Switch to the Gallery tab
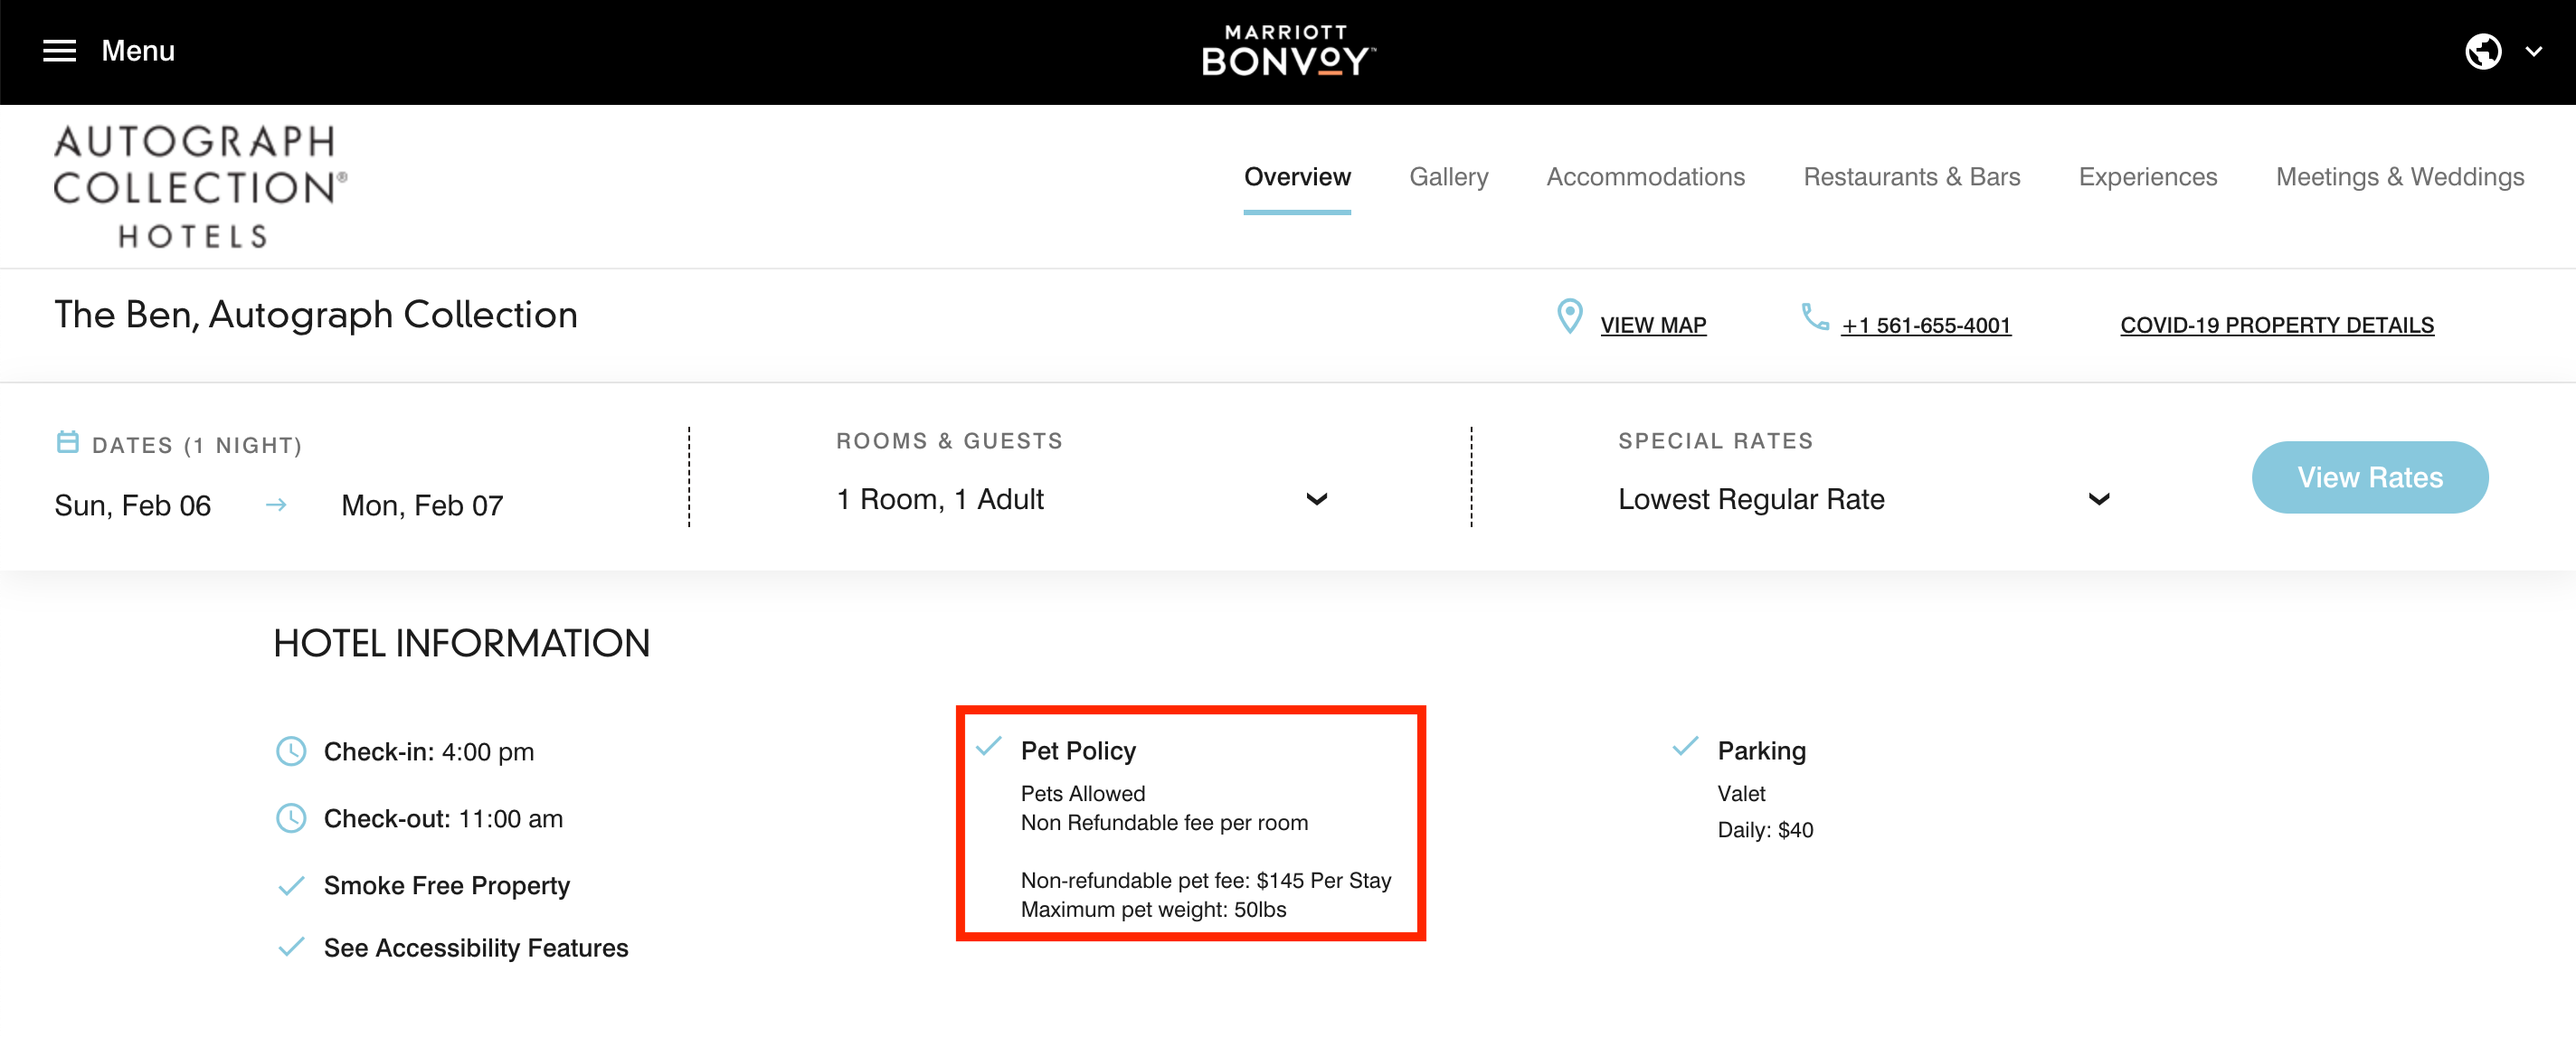Screen dimensions: 2576x1038 pos(1447,177)
